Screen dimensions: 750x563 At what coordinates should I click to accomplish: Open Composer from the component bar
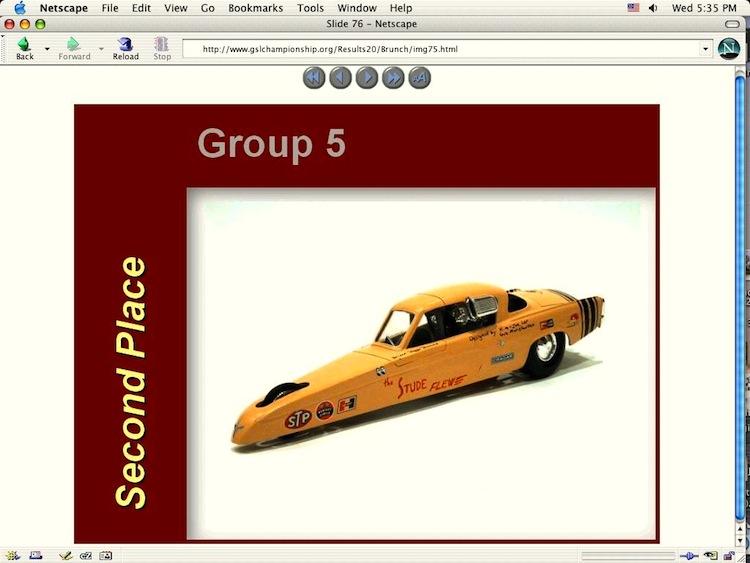[66, 555]
